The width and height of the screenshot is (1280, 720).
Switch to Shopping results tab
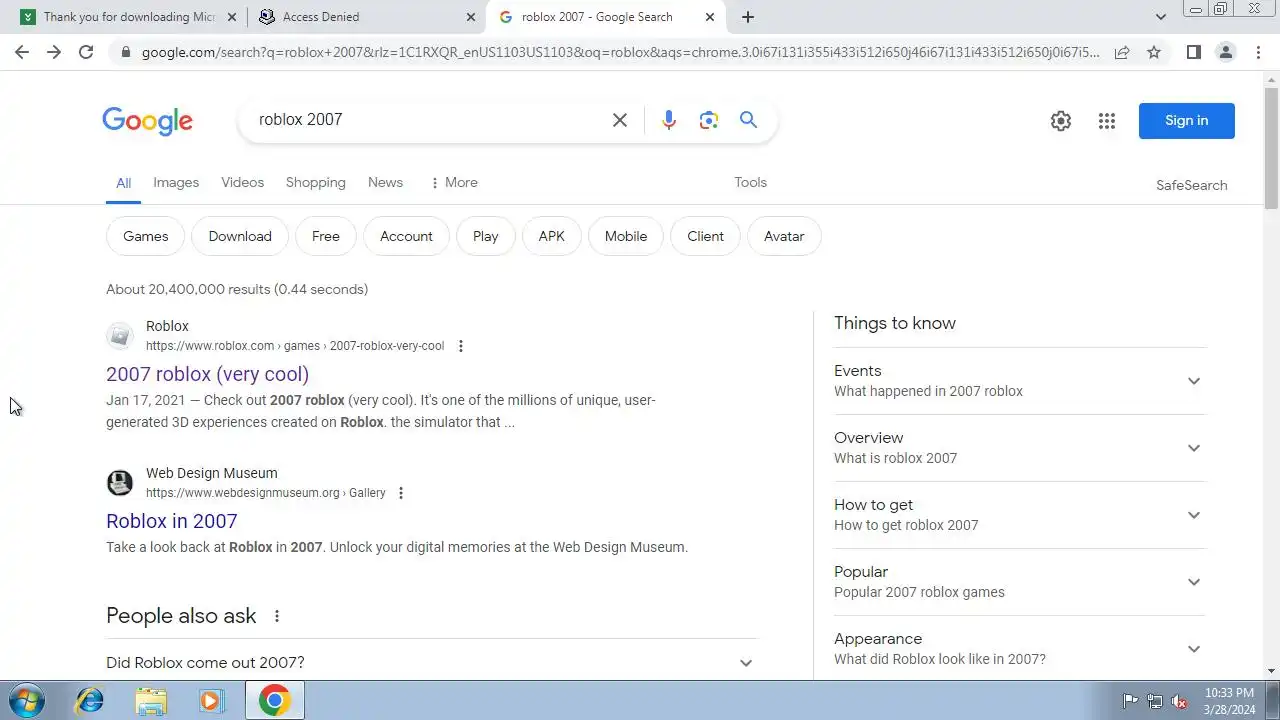point(315,183)
